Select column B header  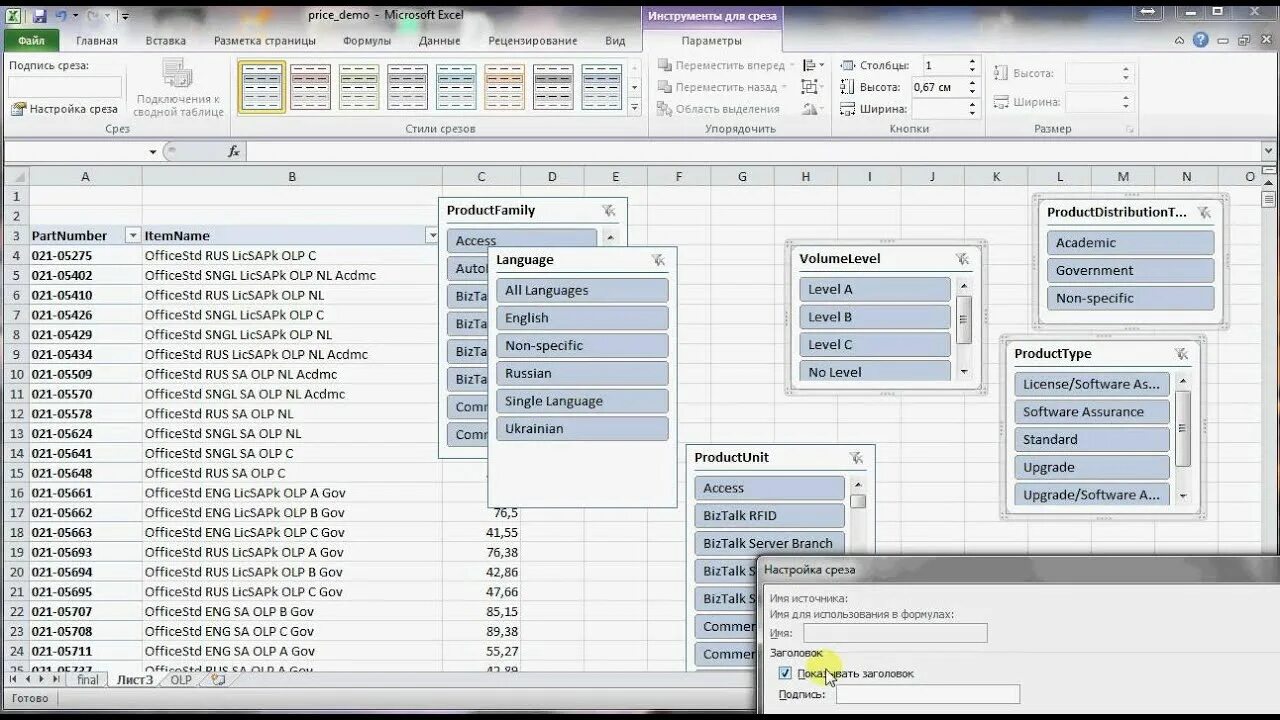pyautogui.click(x=292, y=177)
